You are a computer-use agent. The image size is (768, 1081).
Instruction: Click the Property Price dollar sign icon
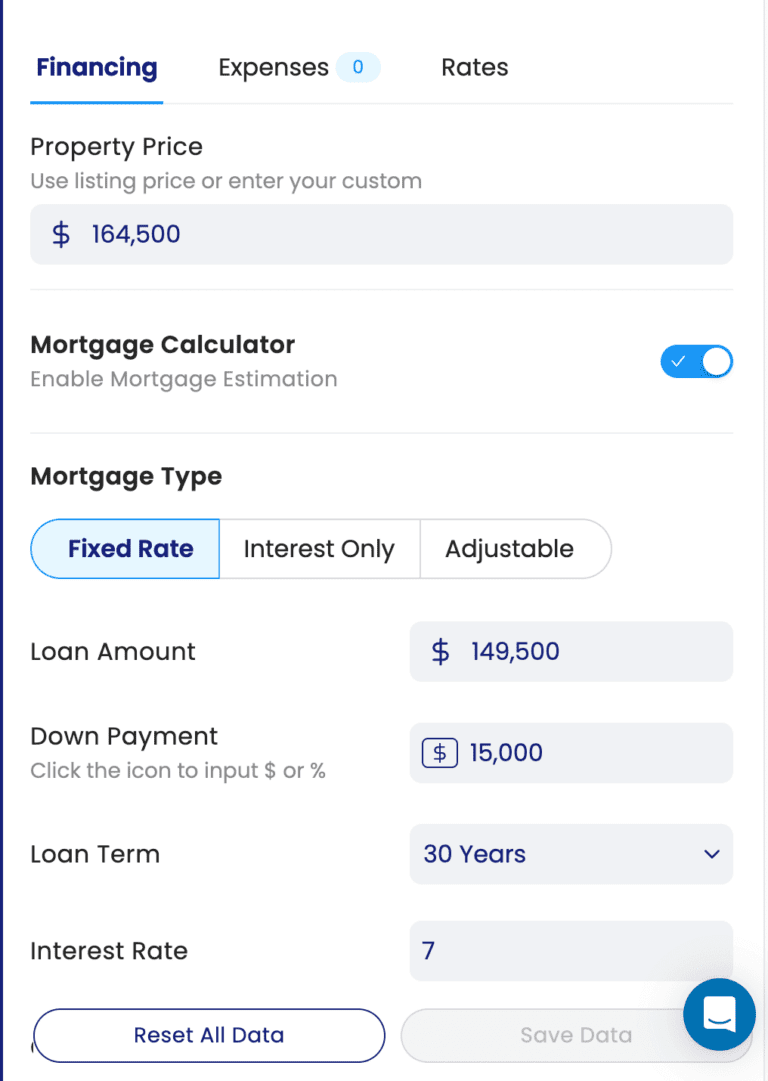[61, 235]
